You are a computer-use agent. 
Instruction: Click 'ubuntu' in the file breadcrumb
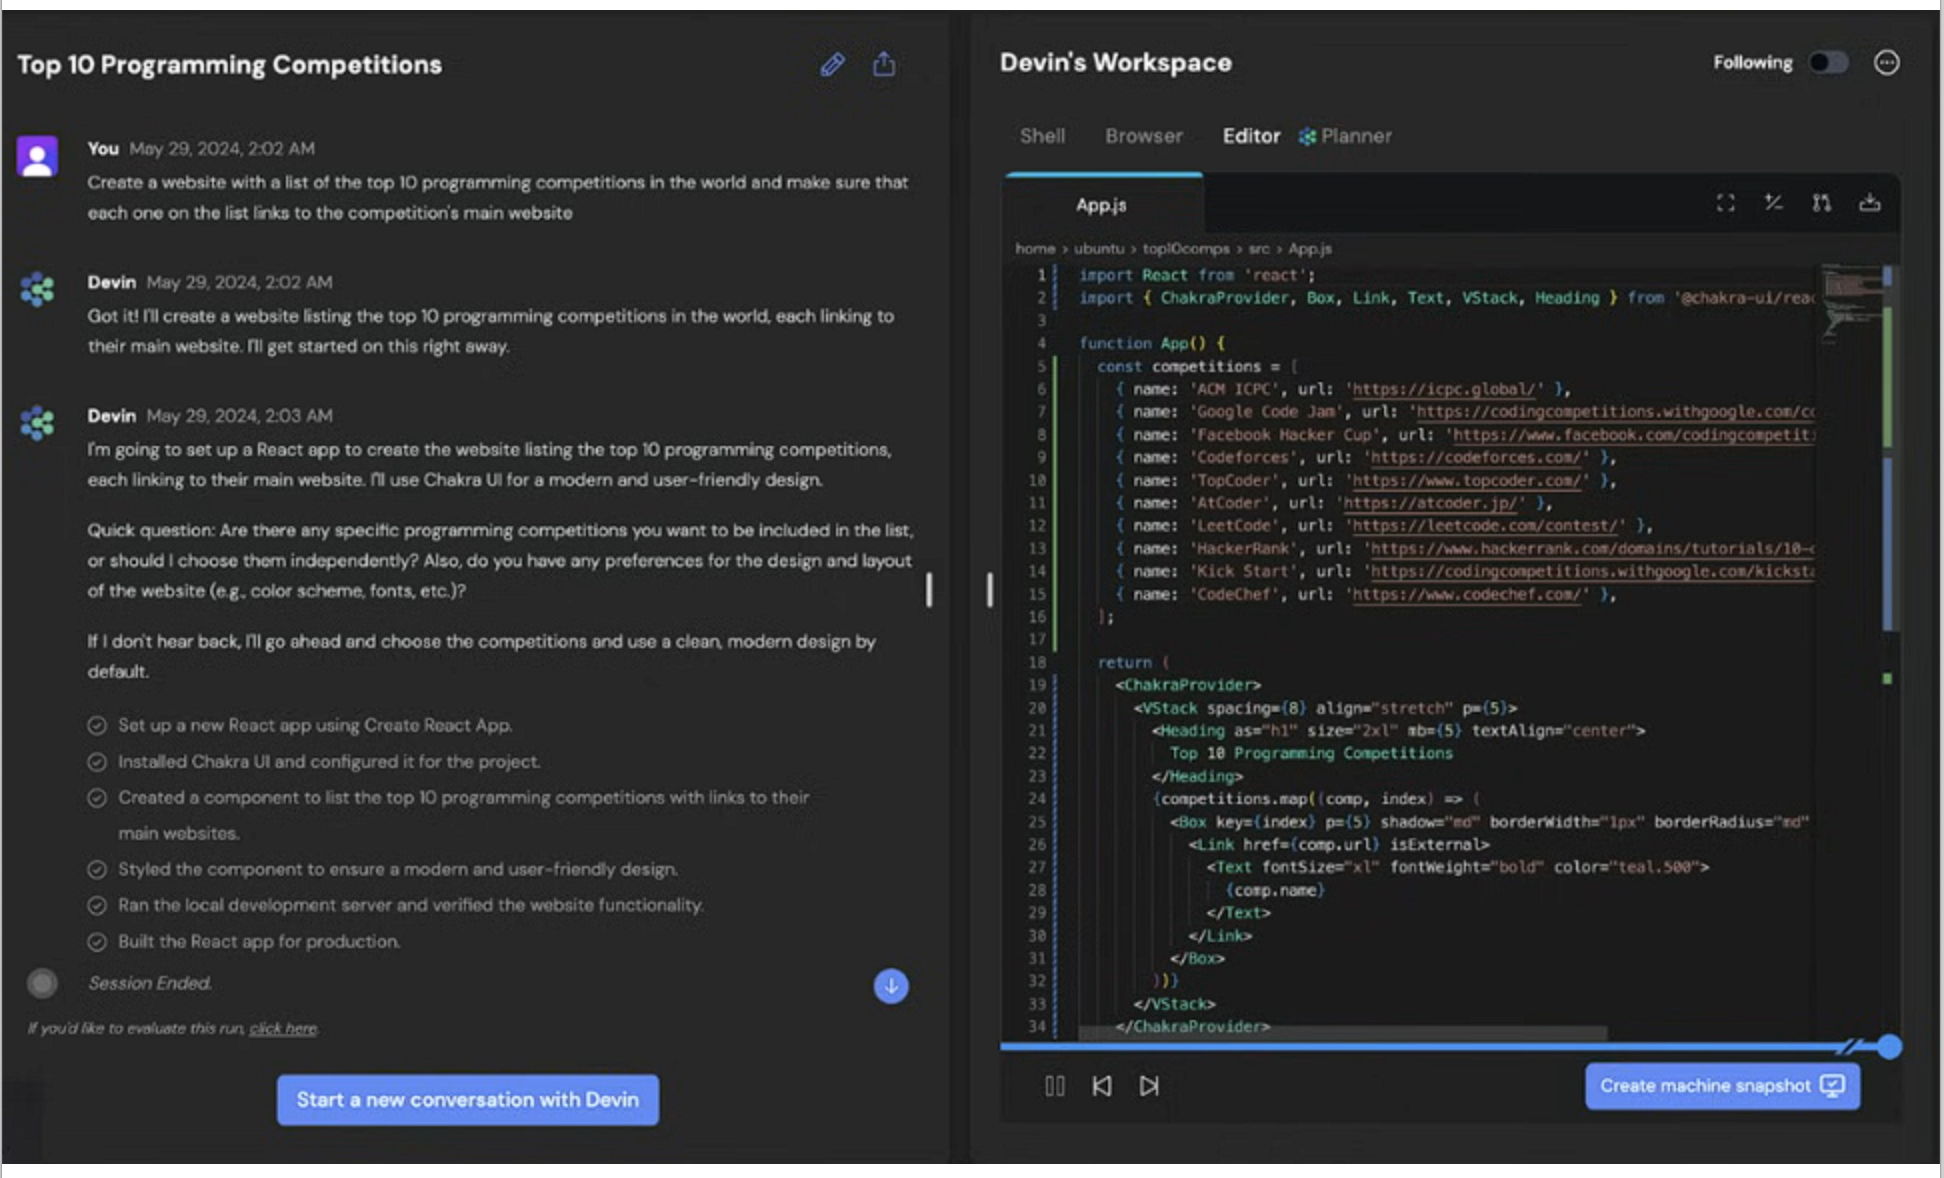click(x=1099, y=249)
